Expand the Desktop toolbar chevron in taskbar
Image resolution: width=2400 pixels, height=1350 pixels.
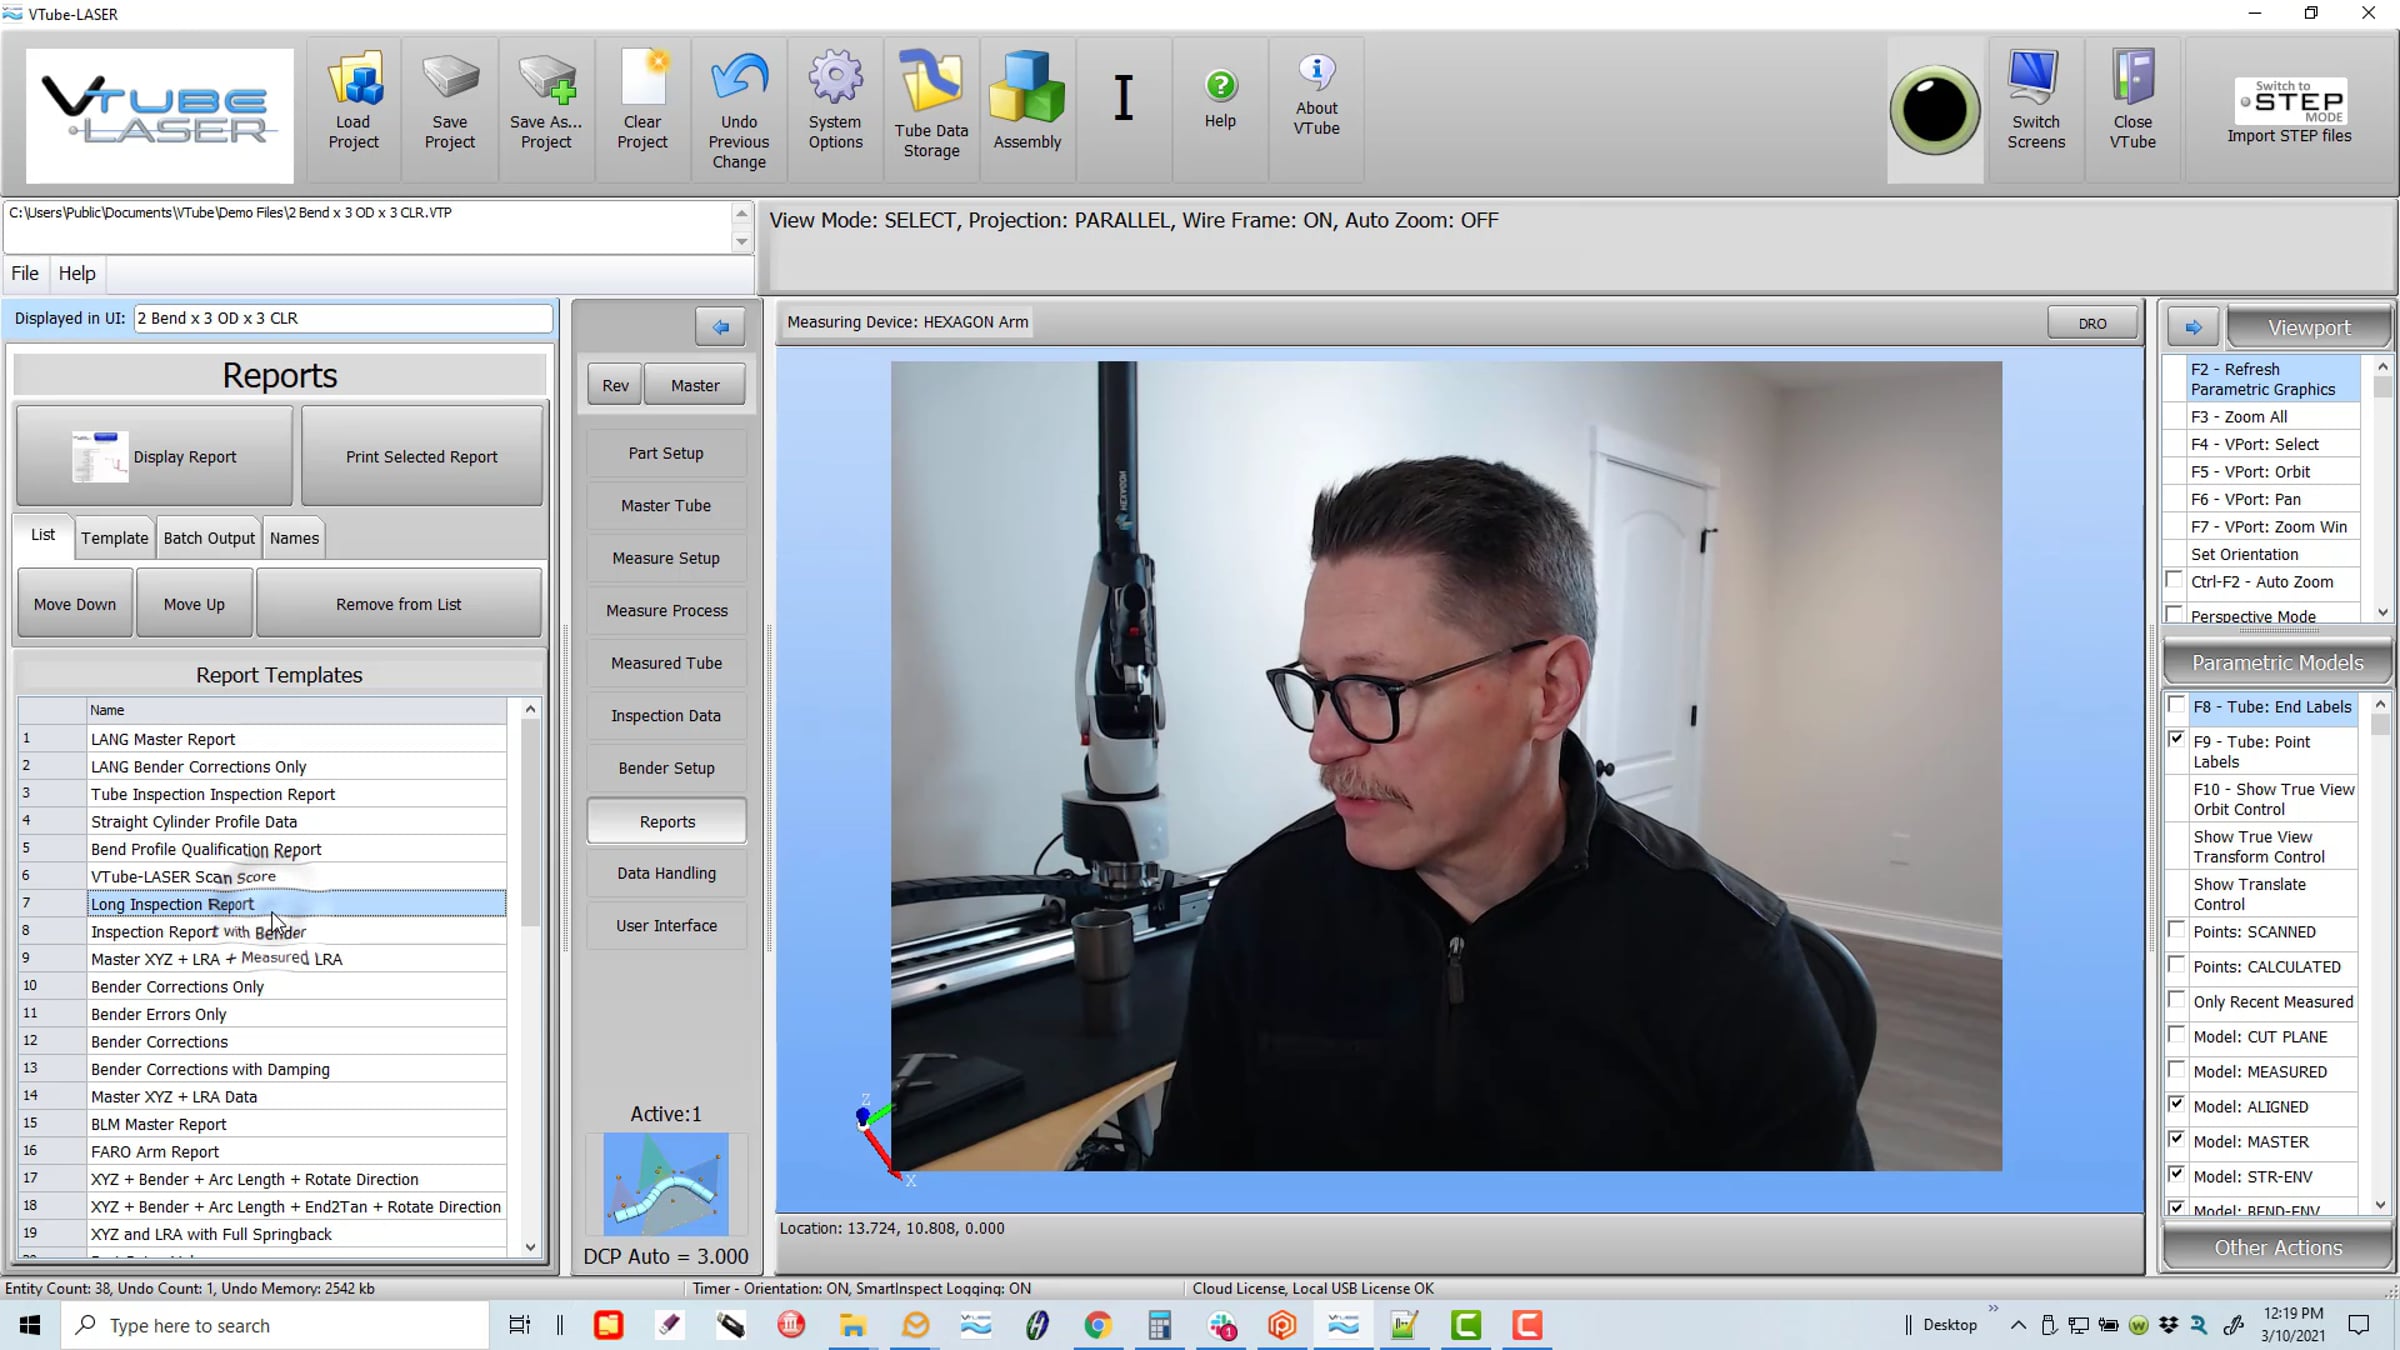[x=1993, y=1309]
